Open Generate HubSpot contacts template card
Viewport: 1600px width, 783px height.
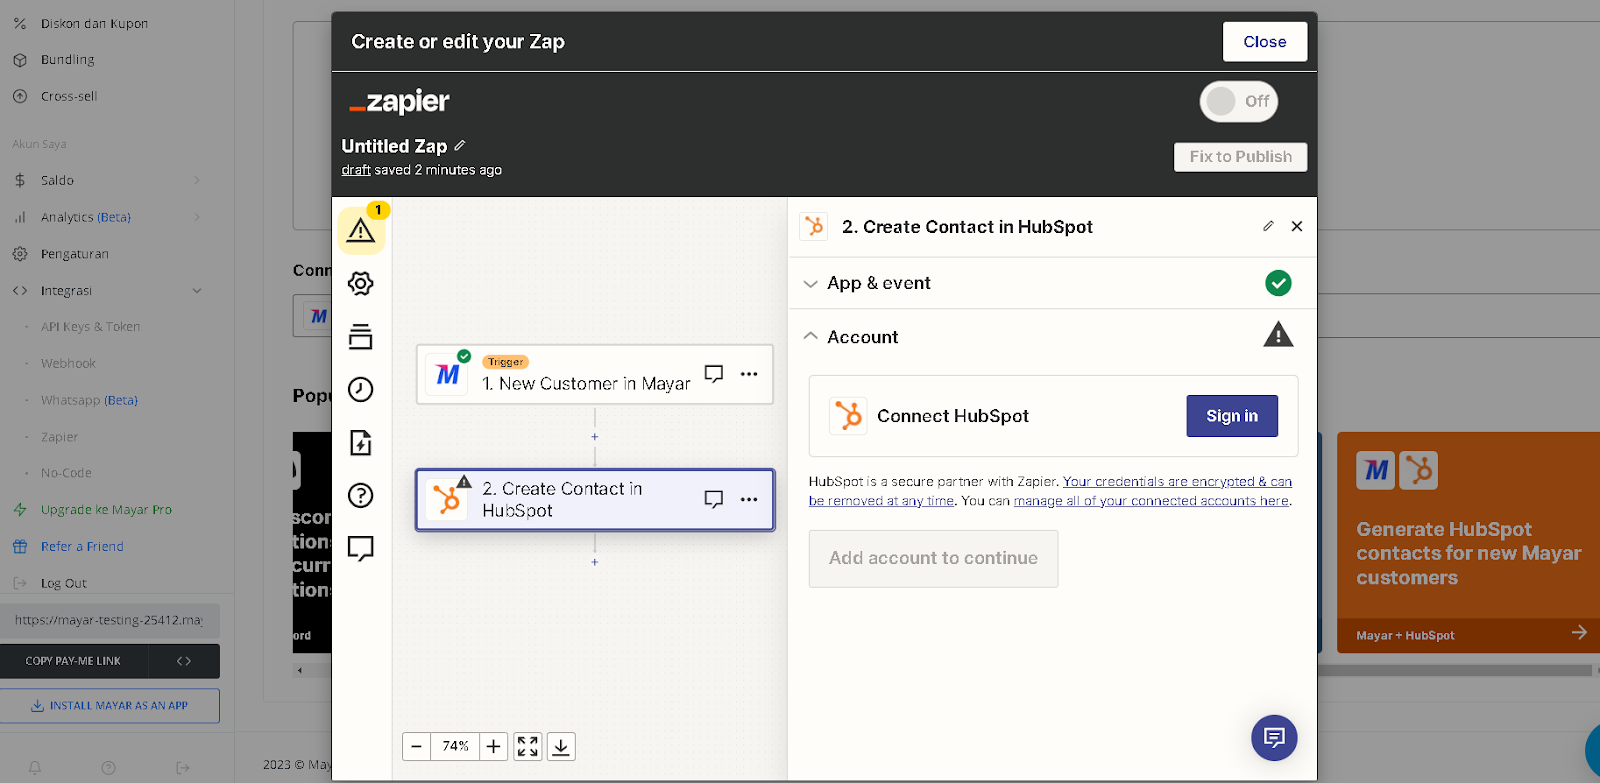coord(1468,542)
